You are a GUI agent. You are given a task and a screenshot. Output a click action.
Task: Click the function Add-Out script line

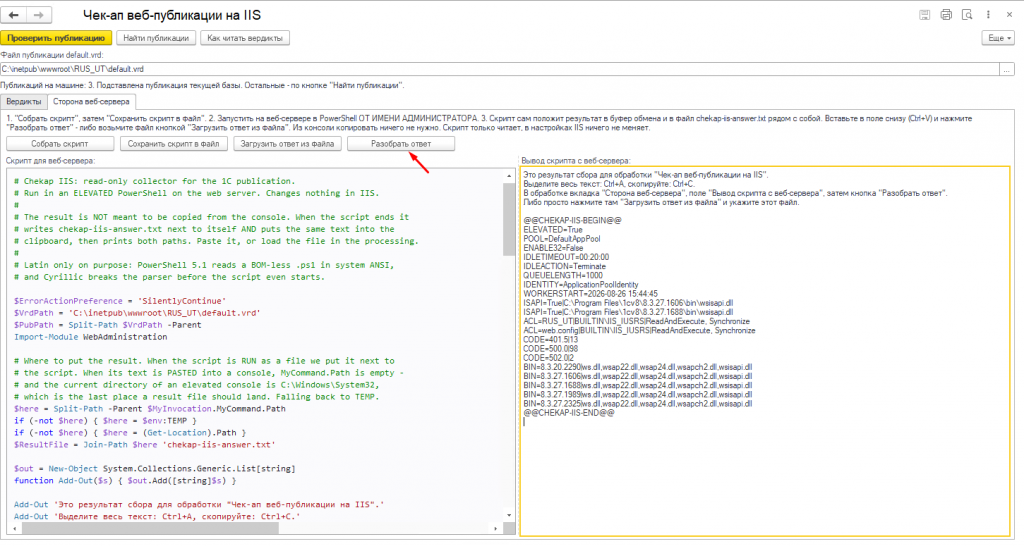125,481
